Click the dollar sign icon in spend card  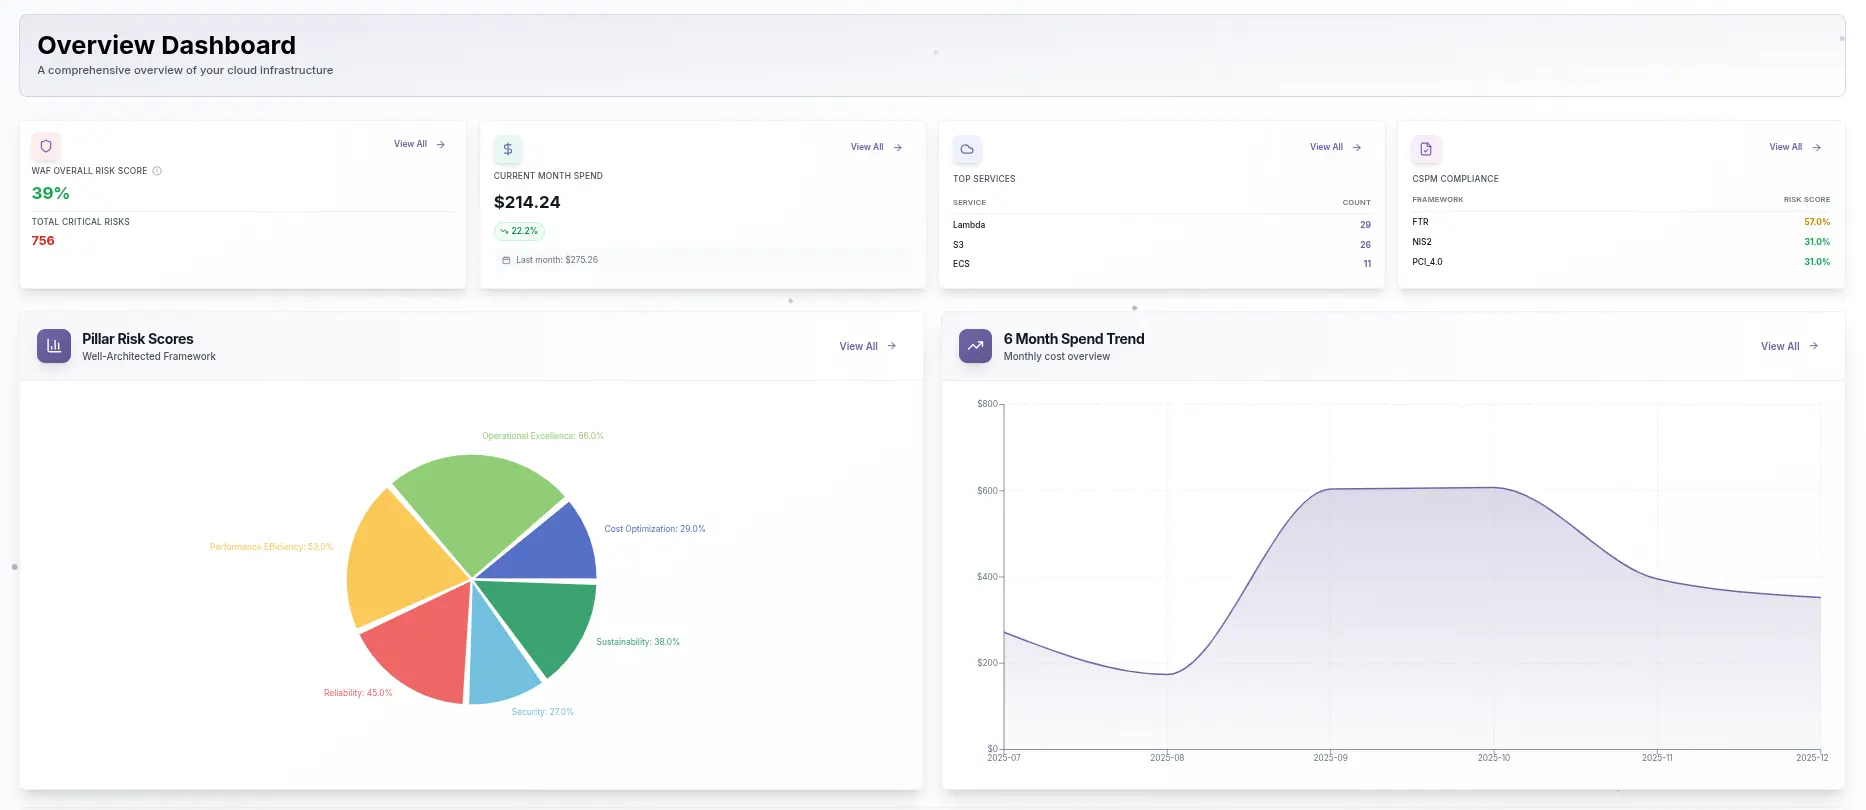(508, 149)
